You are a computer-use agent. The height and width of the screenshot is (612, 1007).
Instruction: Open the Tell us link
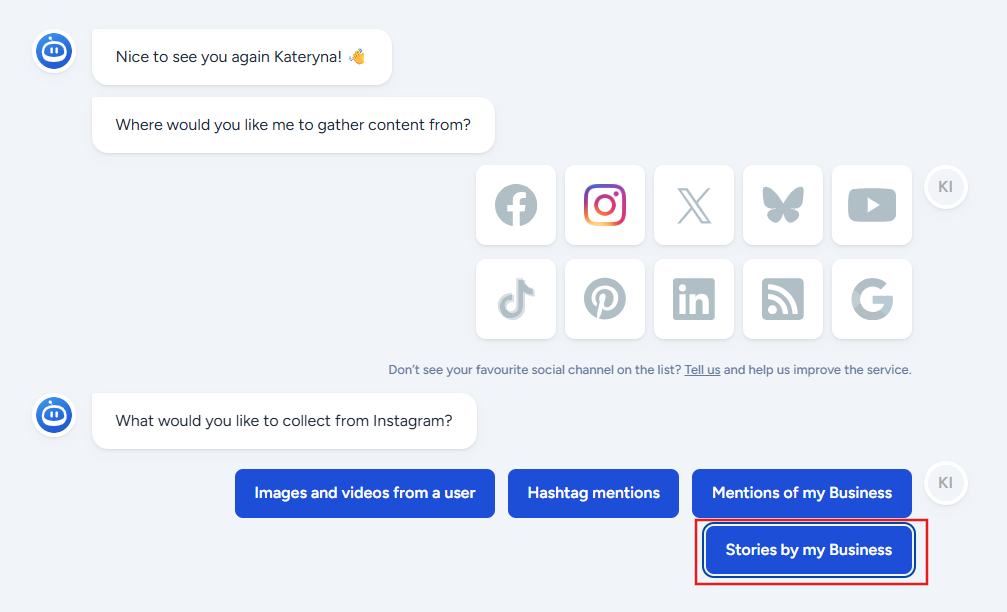click(702, 370)
